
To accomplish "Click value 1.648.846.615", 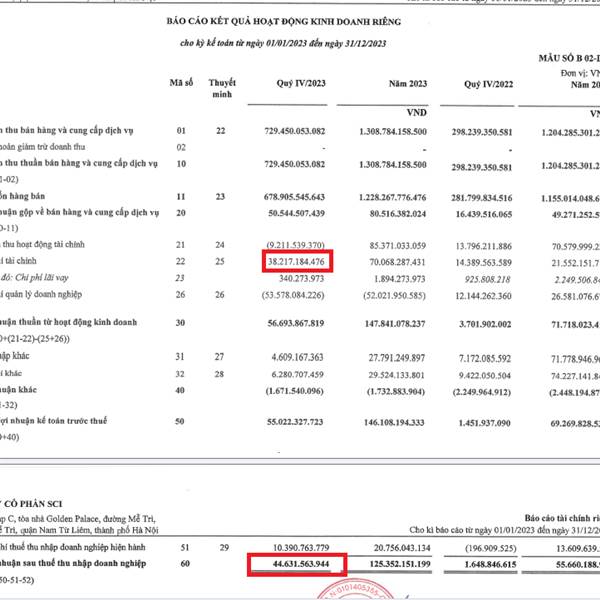I will click(490, 565).
